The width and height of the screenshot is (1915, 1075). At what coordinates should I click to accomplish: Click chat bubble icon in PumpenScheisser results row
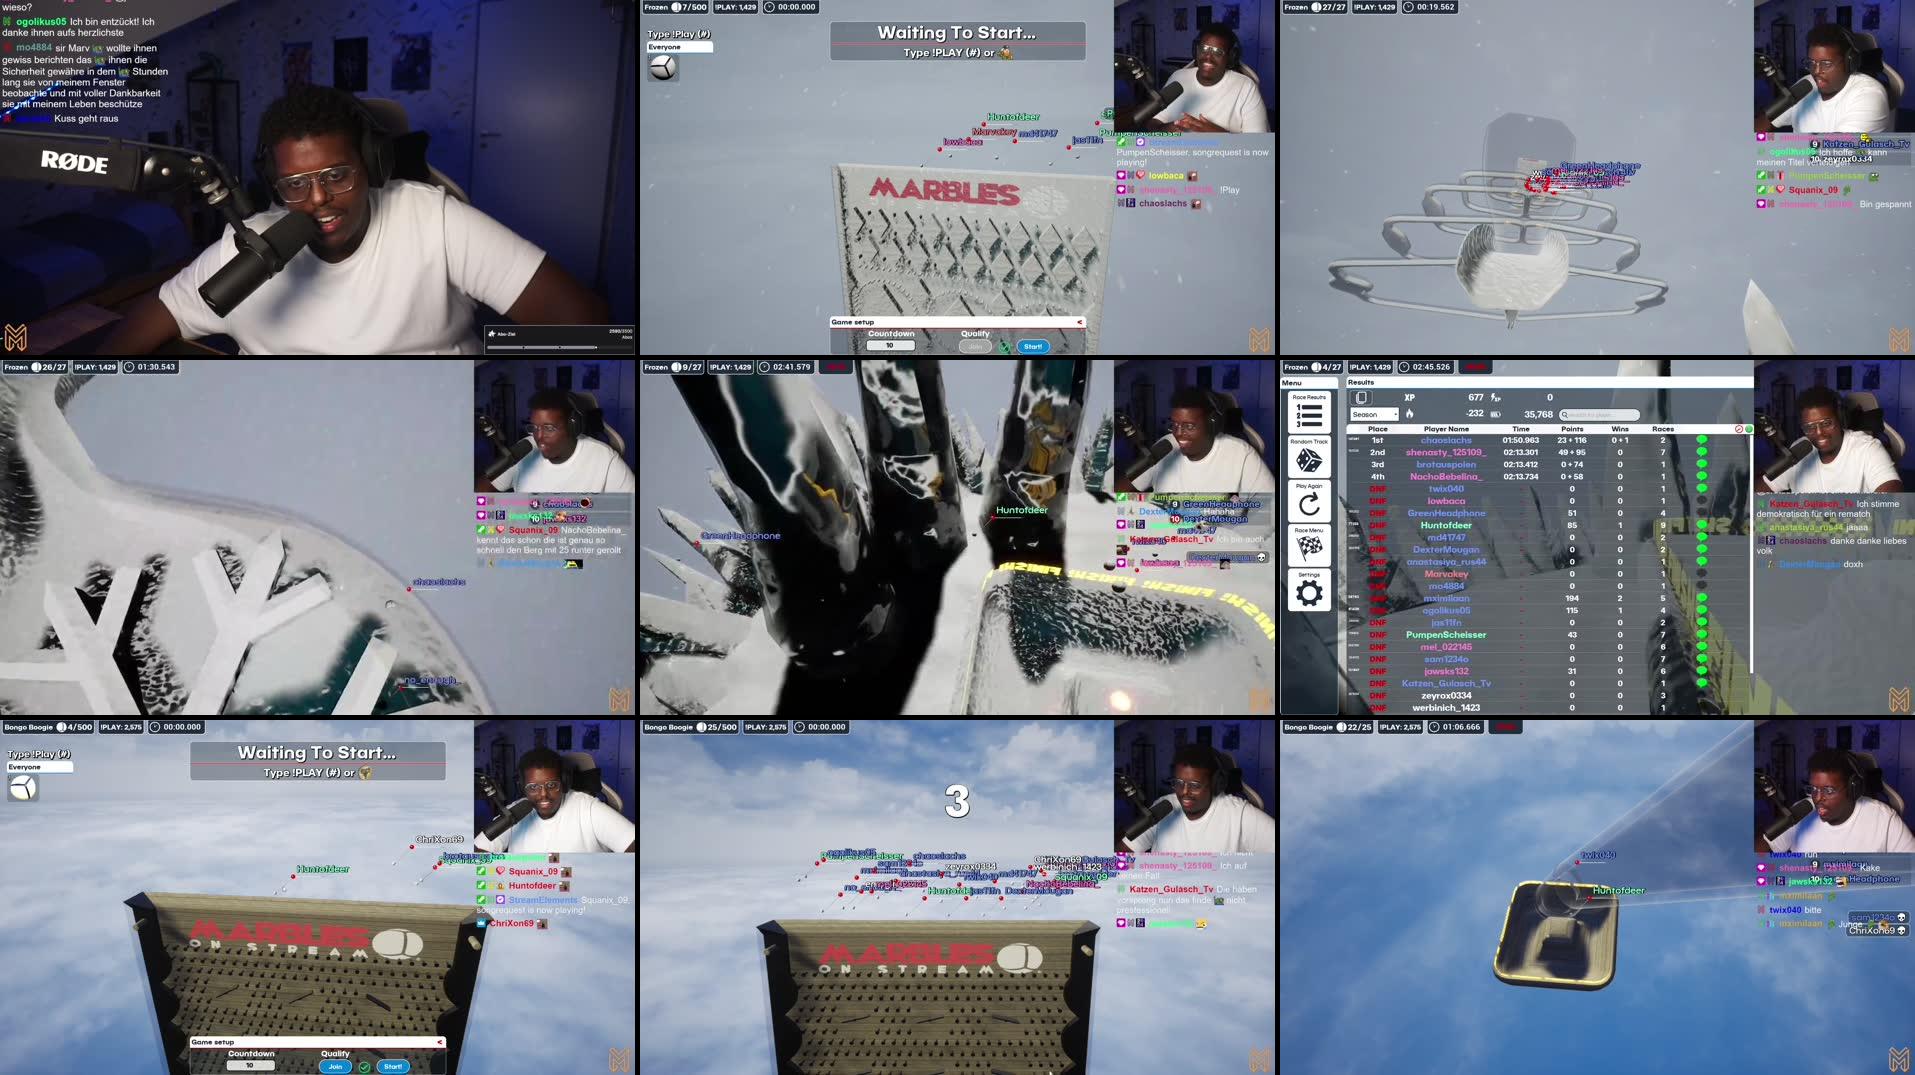pos(1701,635)
